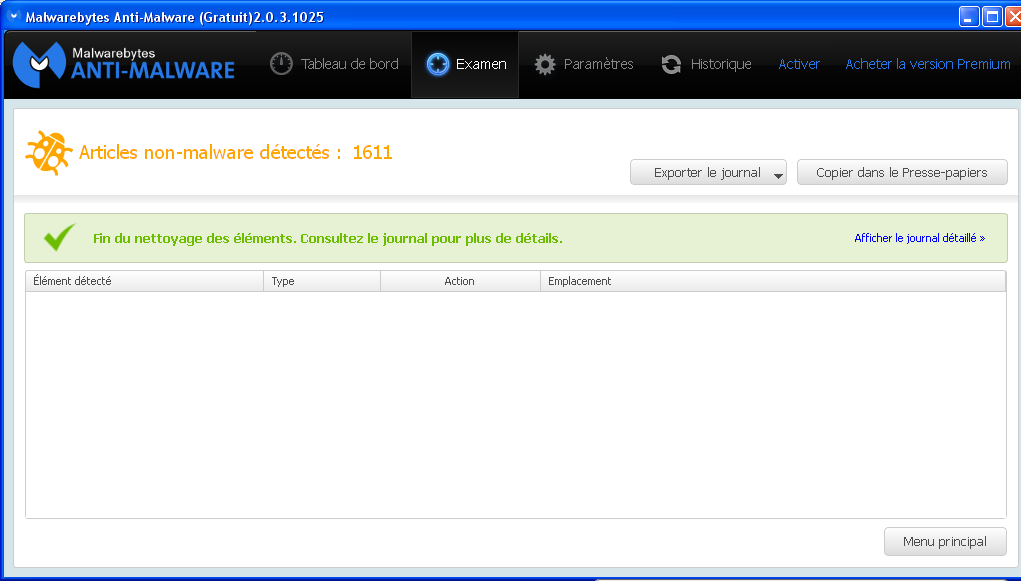Switch to the Examen tab
Viewport: 1021px width, 581px height.
click(466, 64)
